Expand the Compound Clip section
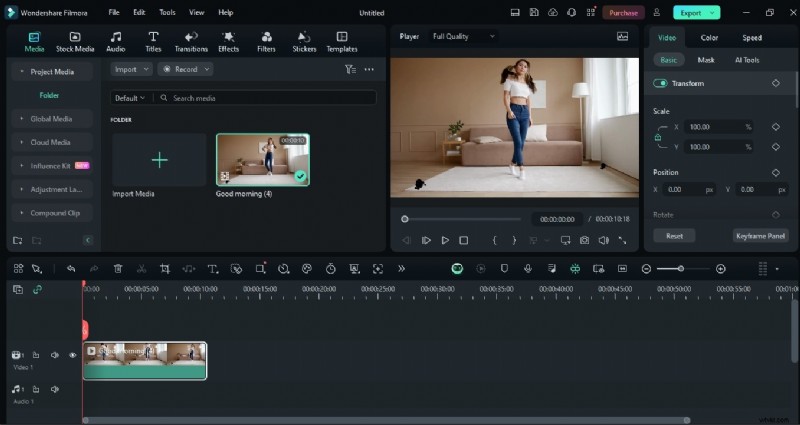Screen dimensions: 800x425 [52, 213]
